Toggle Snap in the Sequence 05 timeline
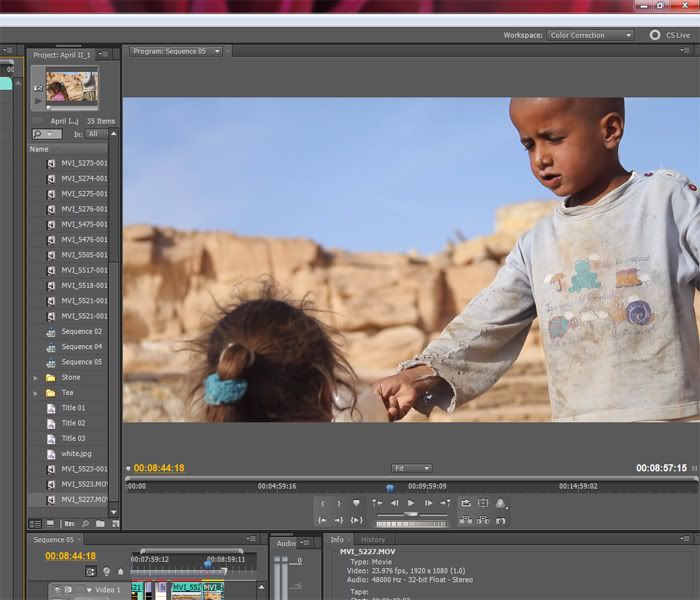 point(91,571)
